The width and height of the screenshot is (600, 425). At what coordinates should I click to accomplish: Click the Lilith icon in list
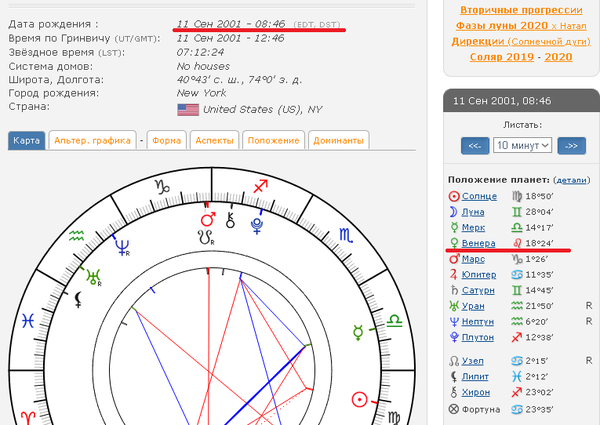454,377
